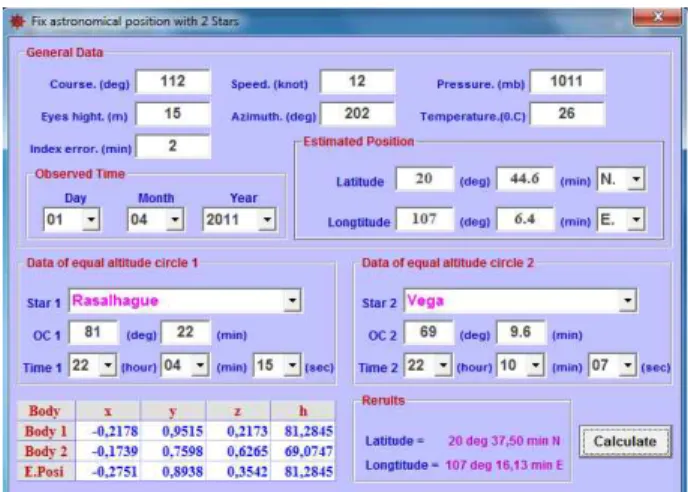Click the Latitude degrees field with 20
Image resolution: width=688 pixels, height=492 pixels.
tap(425, 179)
